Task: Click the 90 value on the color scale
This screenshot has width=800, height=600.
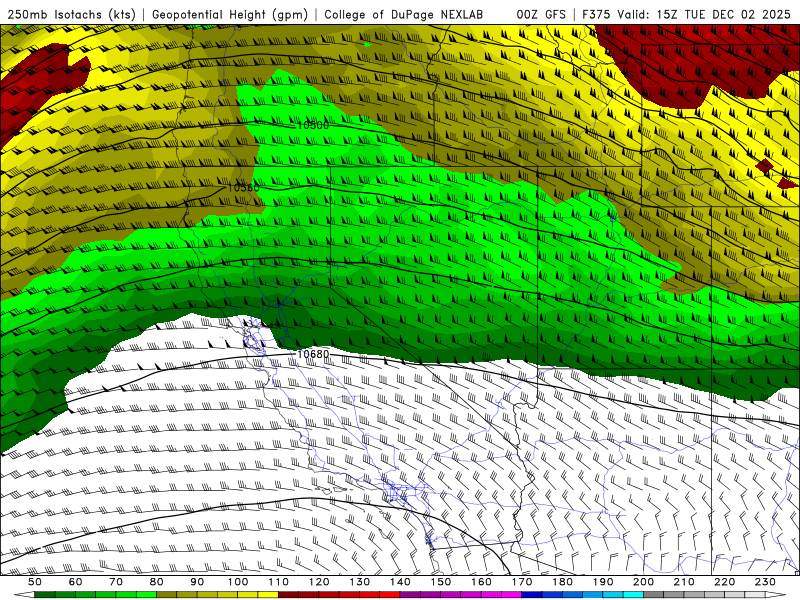Action: [197, 582]
